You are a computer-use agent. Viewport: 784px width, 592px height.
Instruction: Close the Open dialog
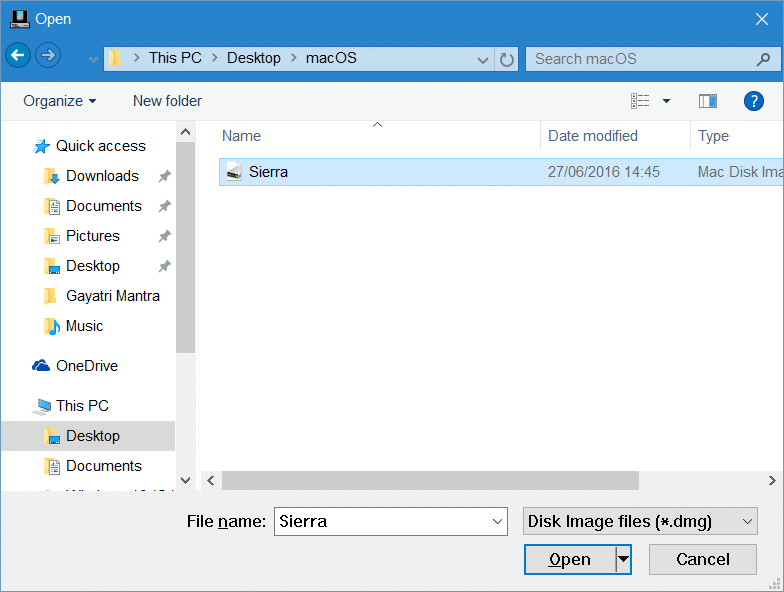click(762, 19)
